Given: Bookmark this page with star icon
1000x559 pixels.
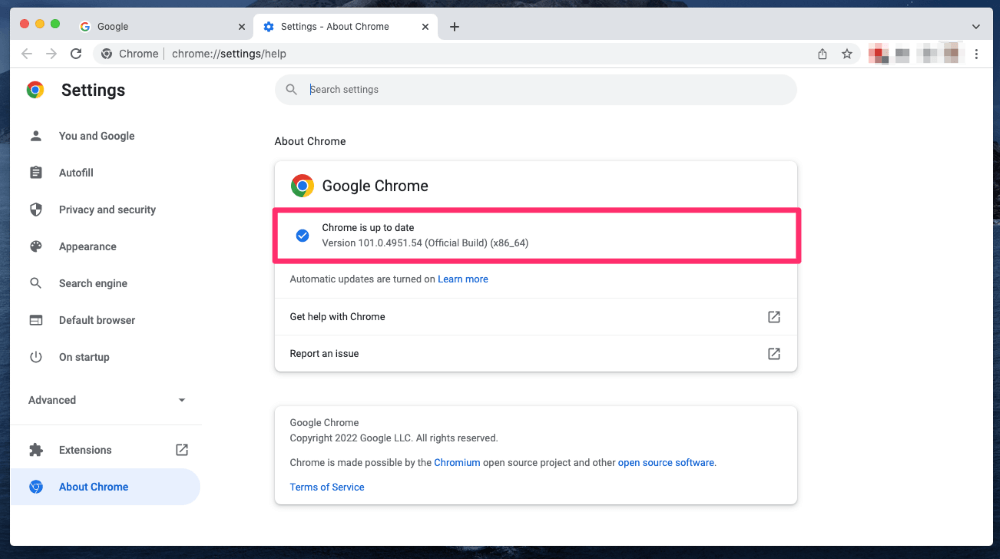Looking at the screenshot, I should point(847,54).
